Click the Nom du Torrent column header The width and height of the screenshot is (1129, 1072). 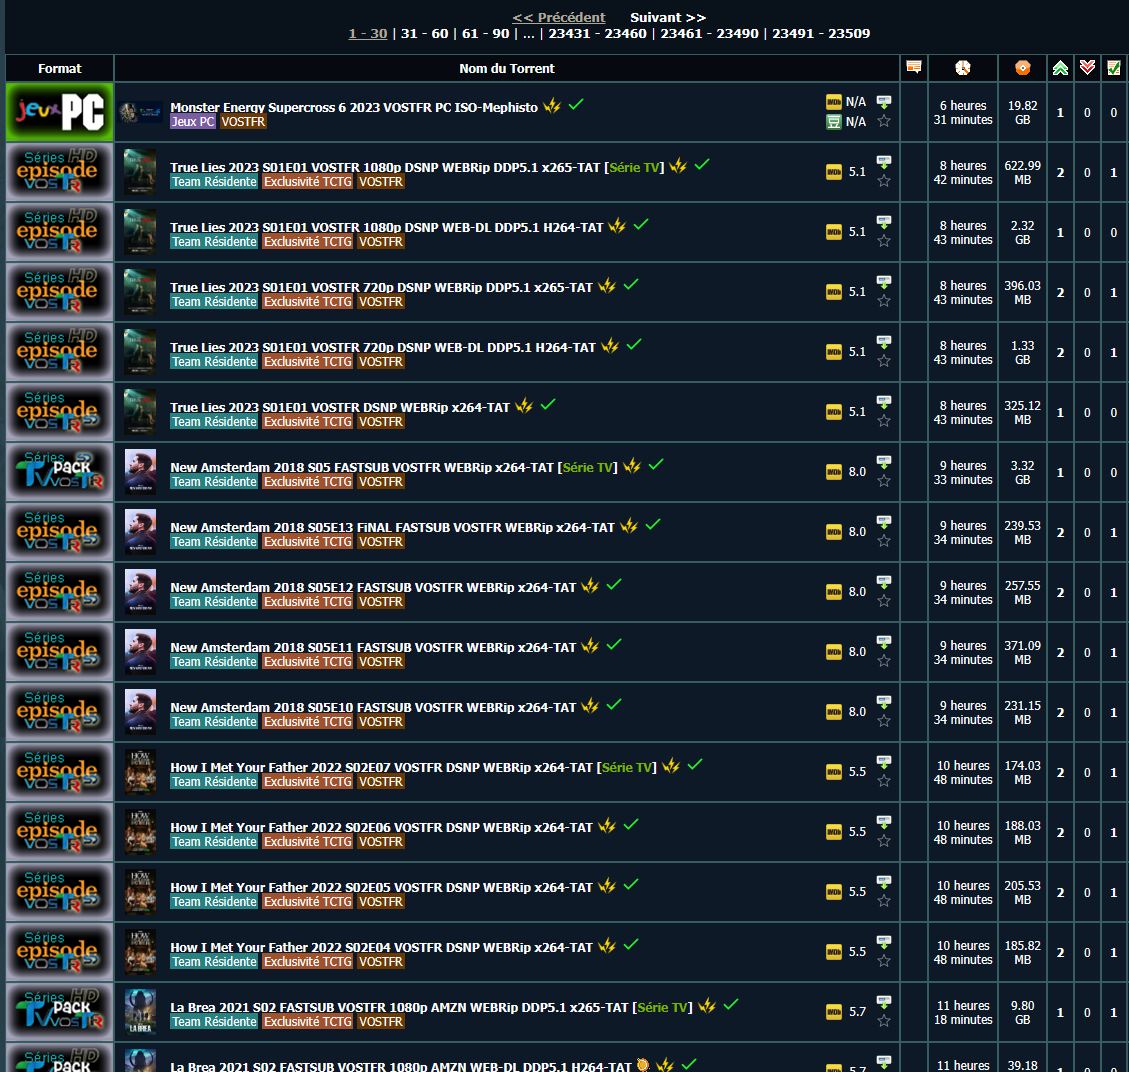[x=507, y=68]
